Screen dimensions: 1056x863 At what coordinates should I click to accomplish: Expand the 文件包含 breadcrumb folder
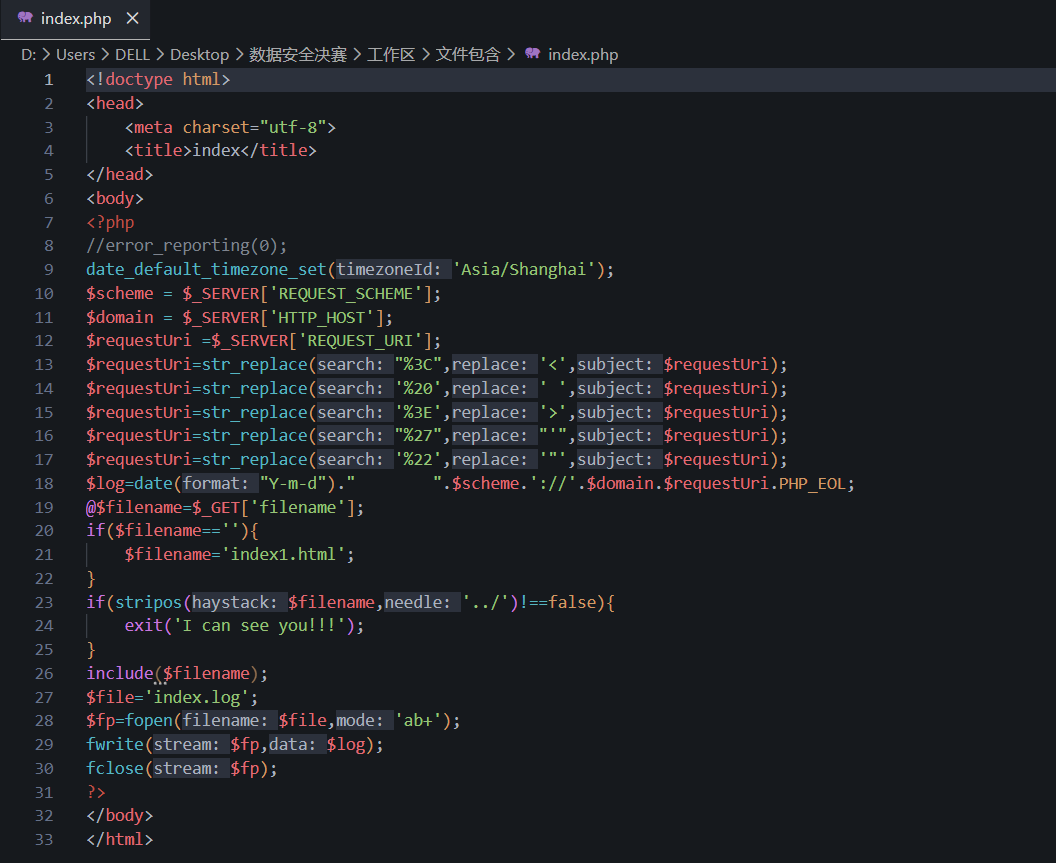tap(467, 54)
